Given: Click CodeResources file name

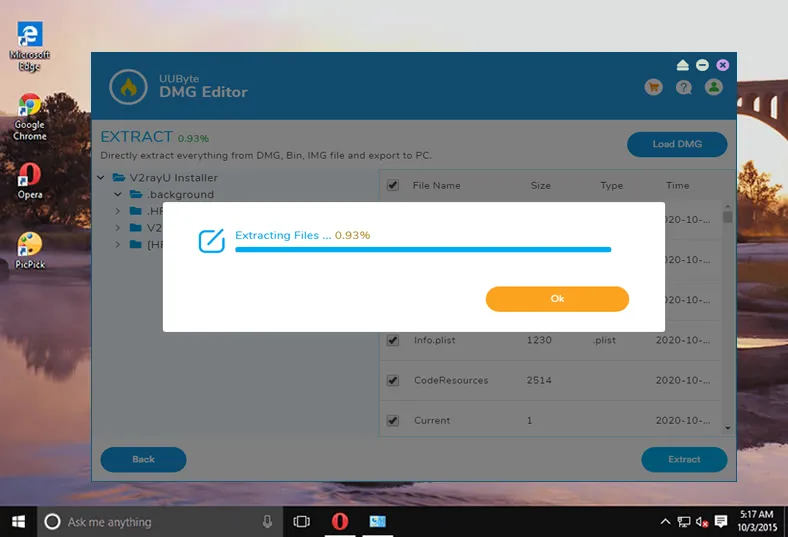Looking at the screenshot, I should [451, 380].
